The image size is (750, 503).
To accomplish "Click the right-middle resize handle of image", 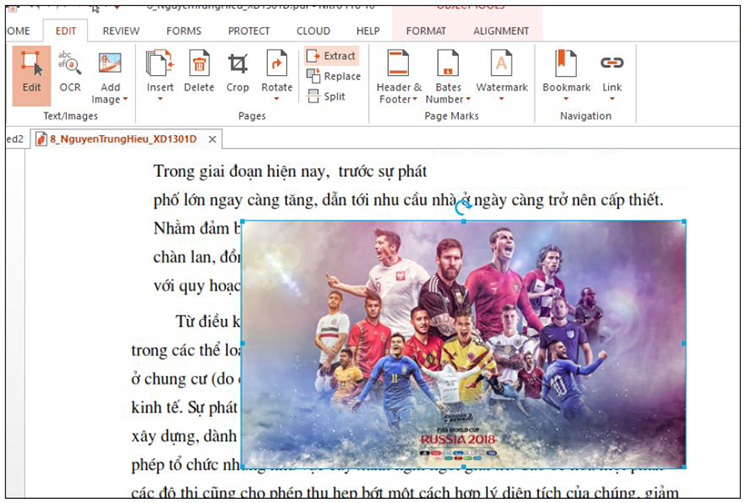I will coord(684,343).
